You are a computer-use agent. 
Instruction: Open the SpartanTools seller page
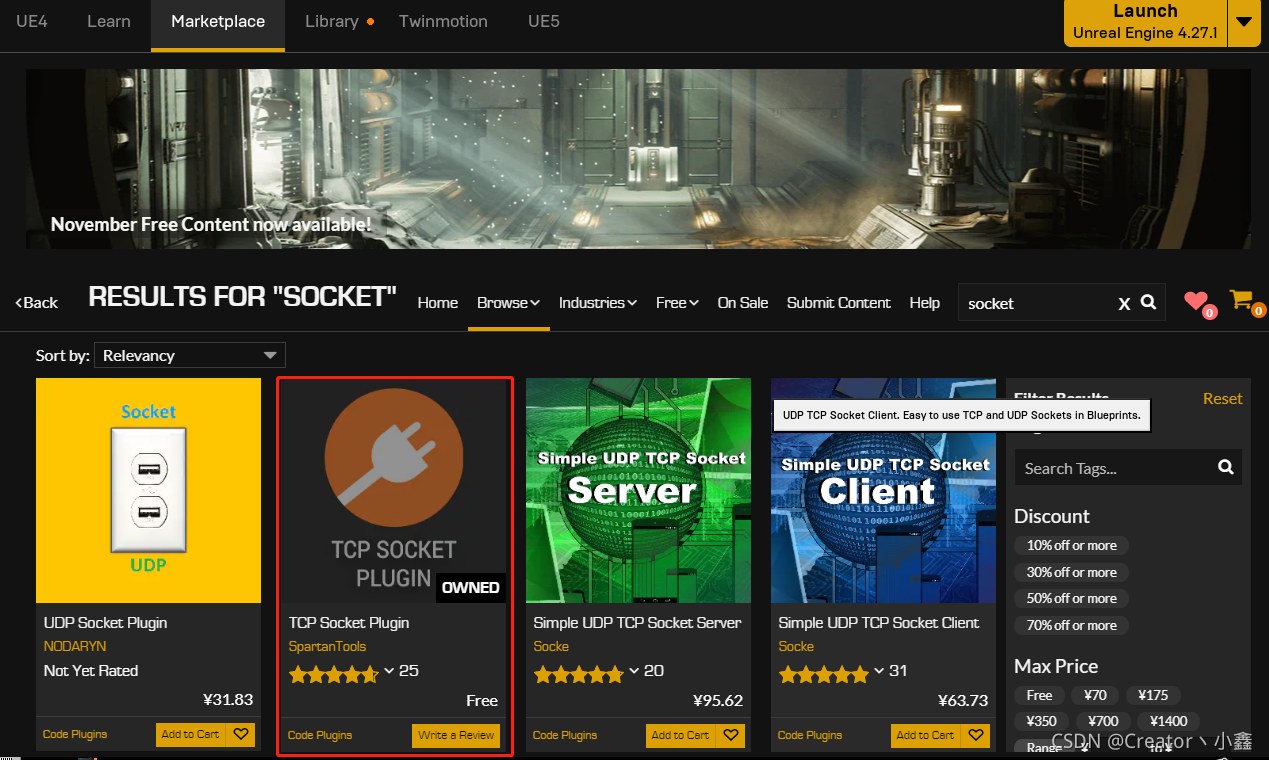pos(328,646)
